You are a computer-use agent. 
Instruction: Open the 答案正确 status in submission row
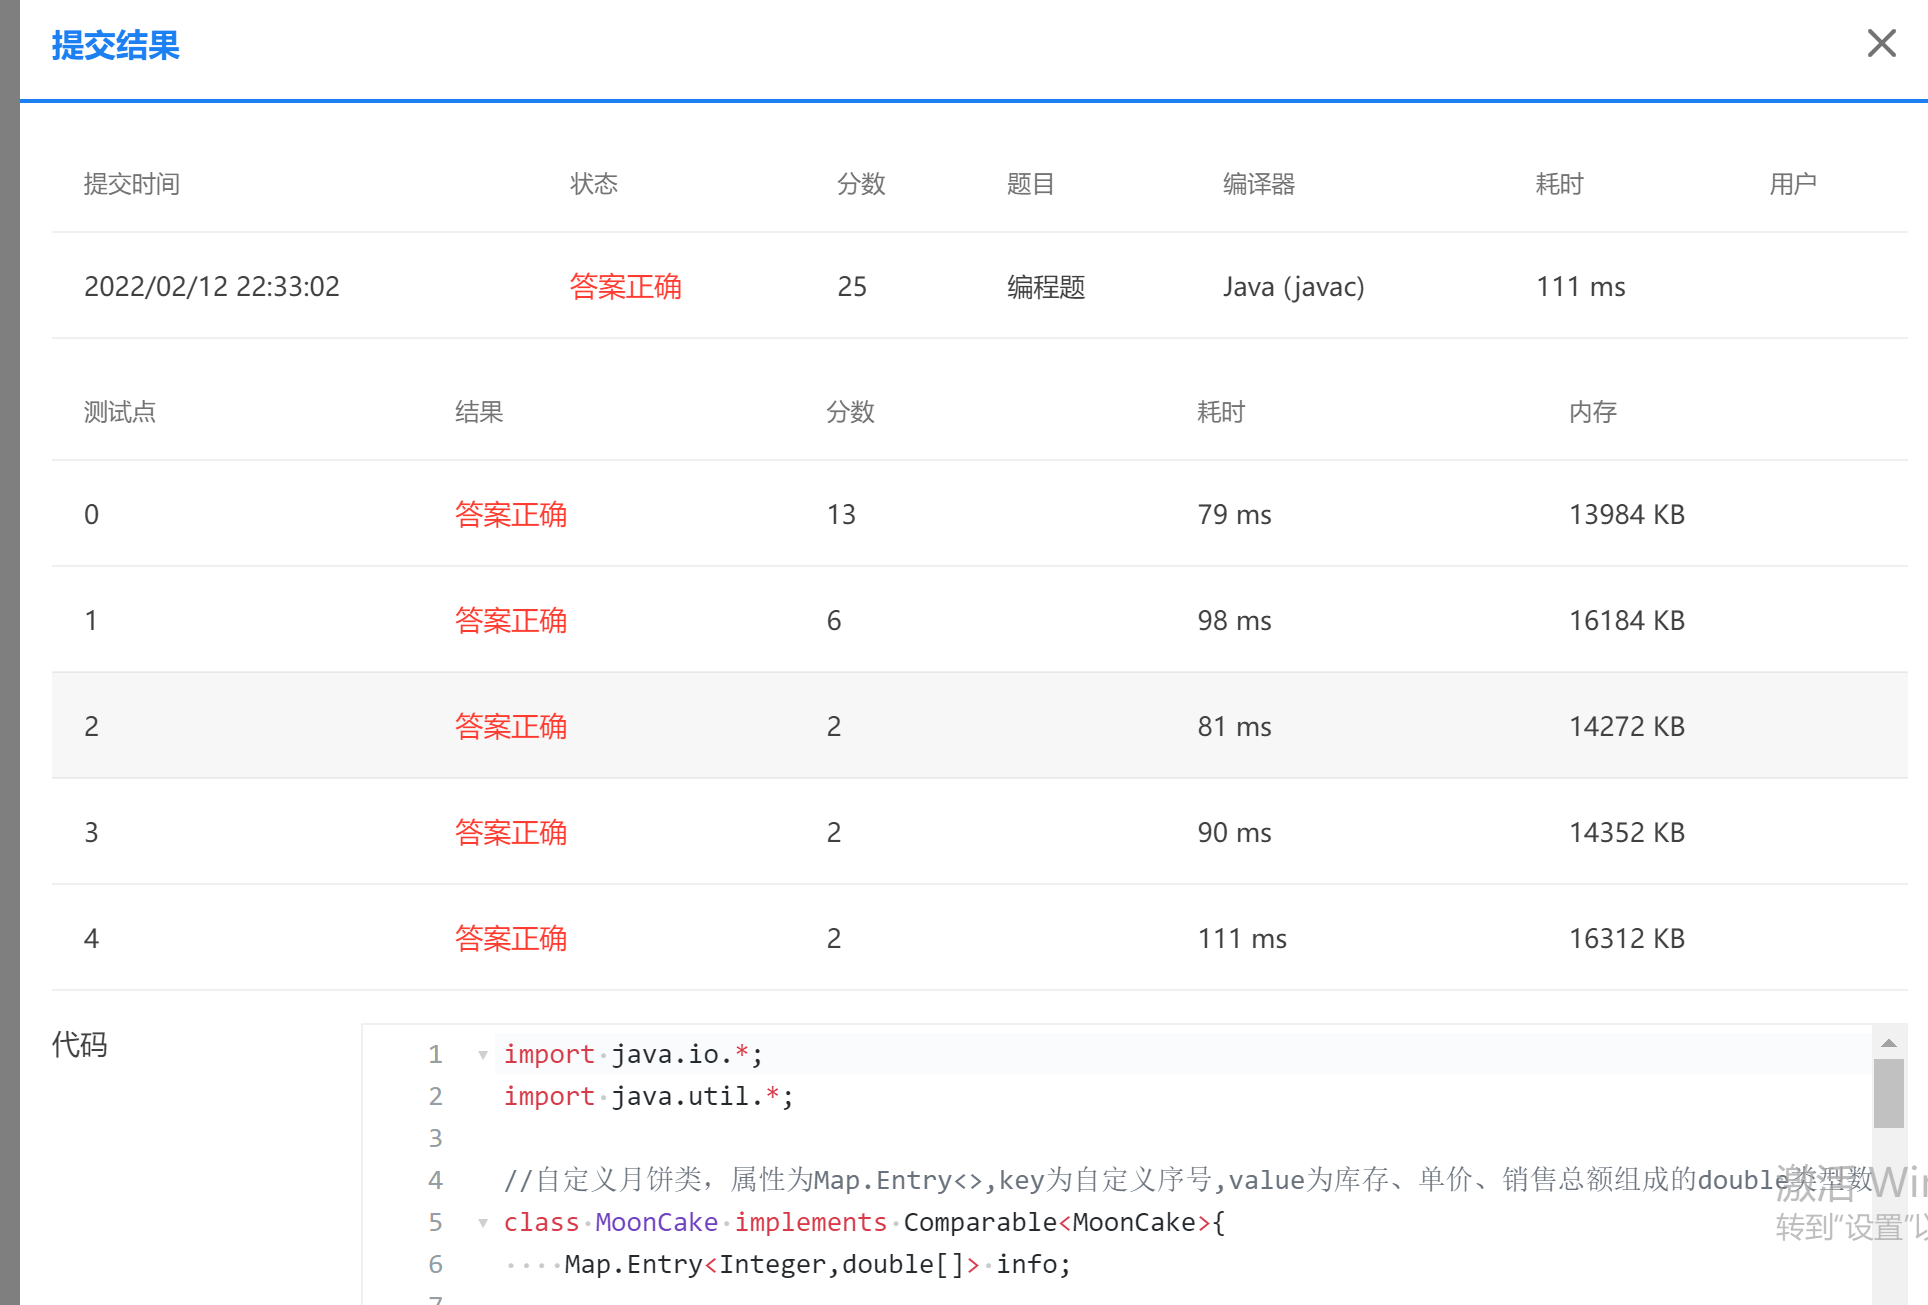coord(626,287)
